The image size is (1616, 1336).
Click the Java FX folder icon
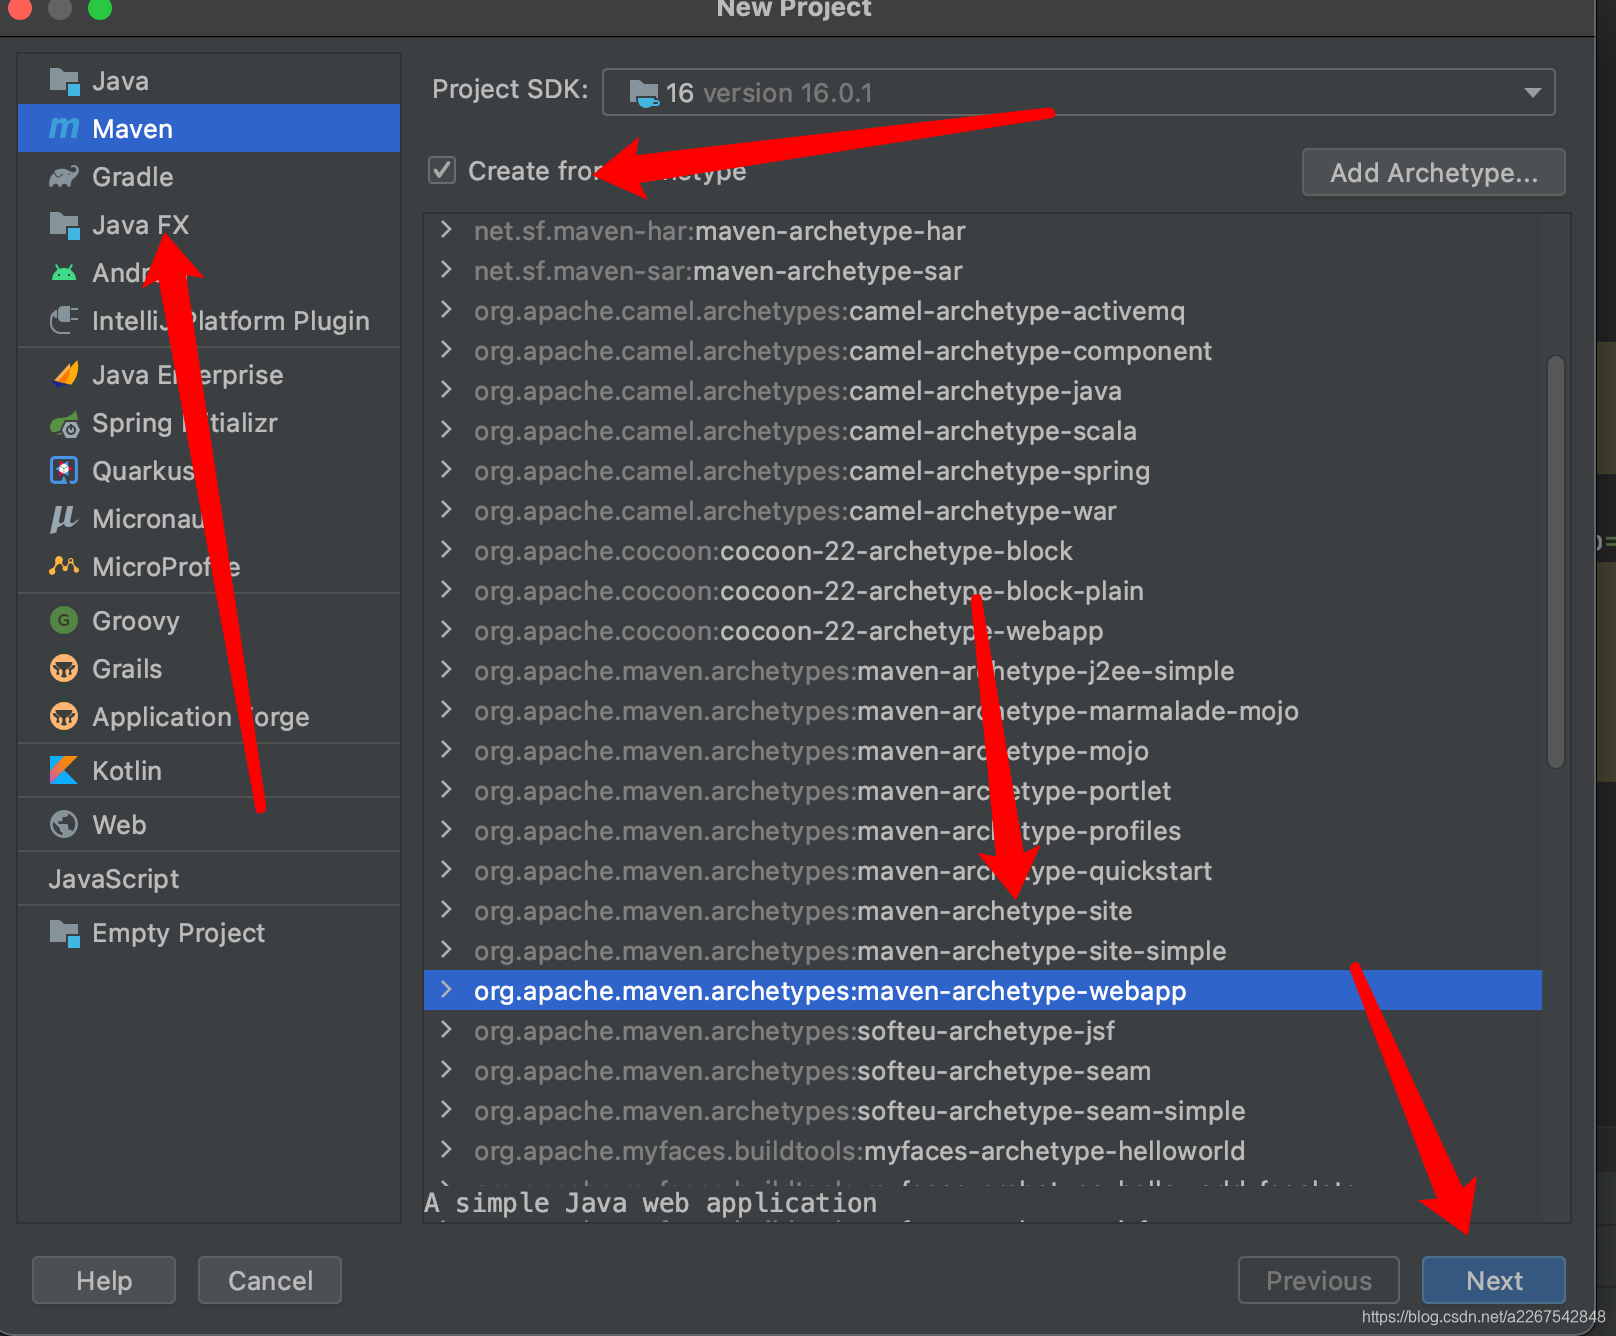[x=64, y=225]
